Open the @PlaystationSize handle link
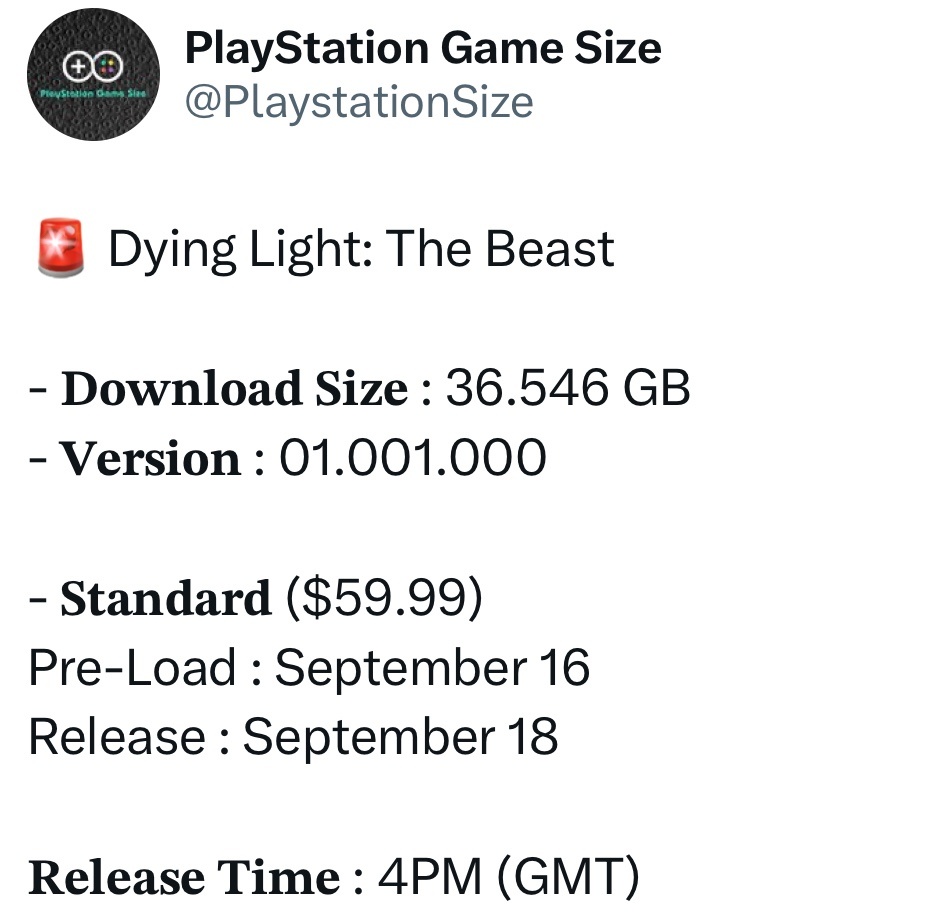Image resolution: width=925 pixels, height=912 pixels. pyautogui.click(x=359, y=102)
